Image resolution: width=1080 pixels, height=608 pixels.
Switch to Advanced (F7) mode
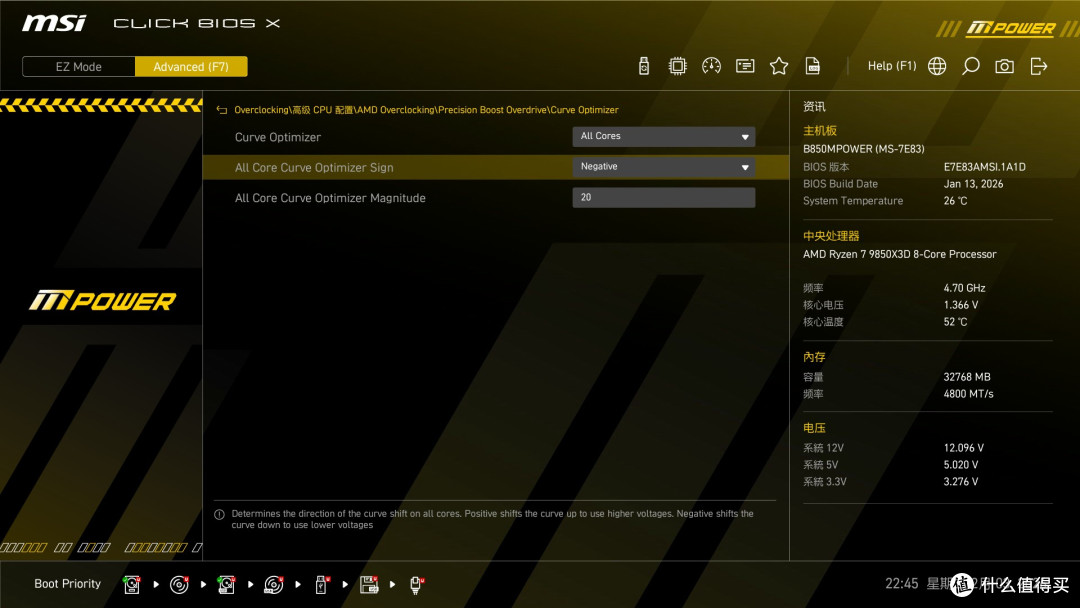pyautogui.click(x=191, y=67)
